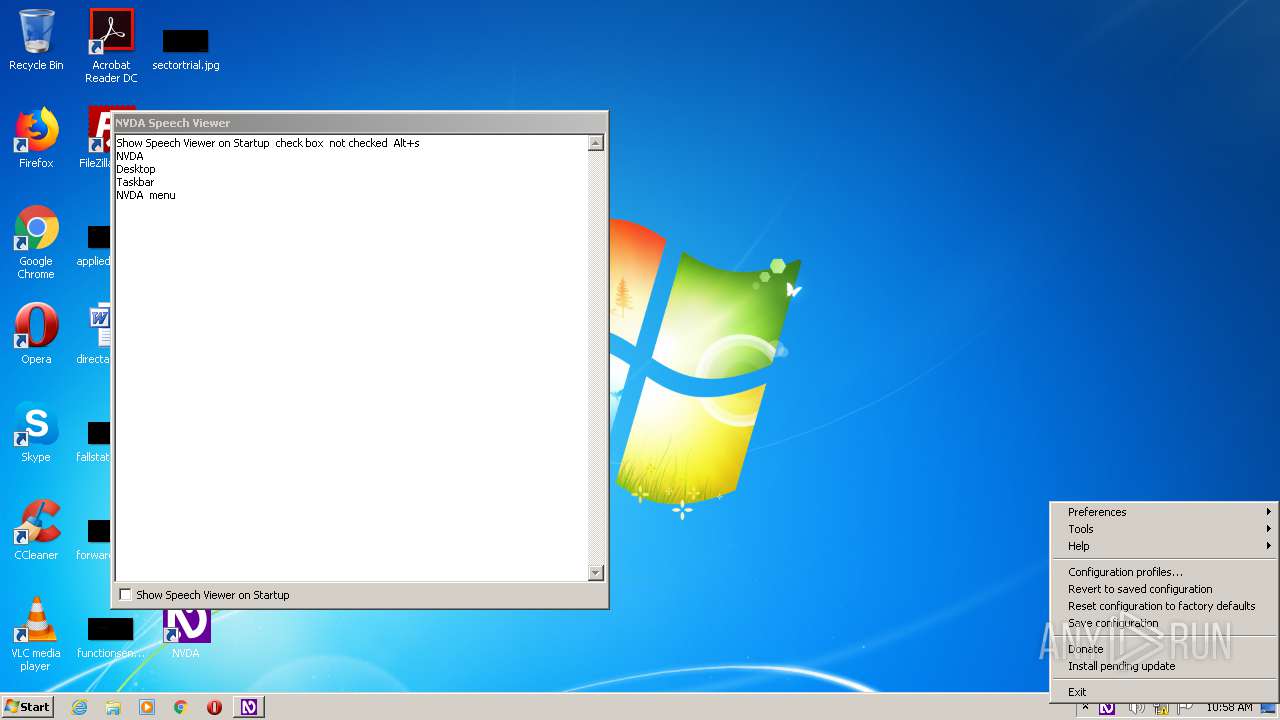Screen dimensions: 1280x720
Task: Show hidden system tray icons
Action: (1085, 707)
